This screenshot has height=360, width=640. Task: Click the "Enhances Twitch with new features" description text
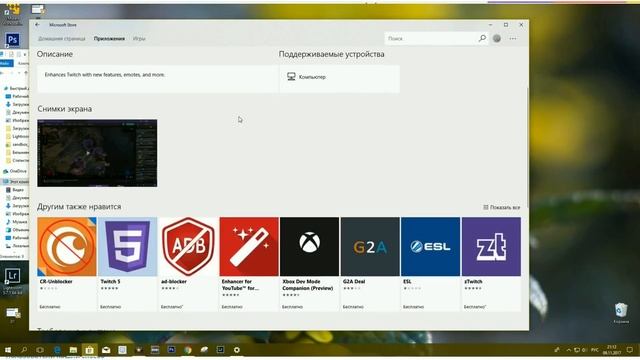[x=104, y=75]
